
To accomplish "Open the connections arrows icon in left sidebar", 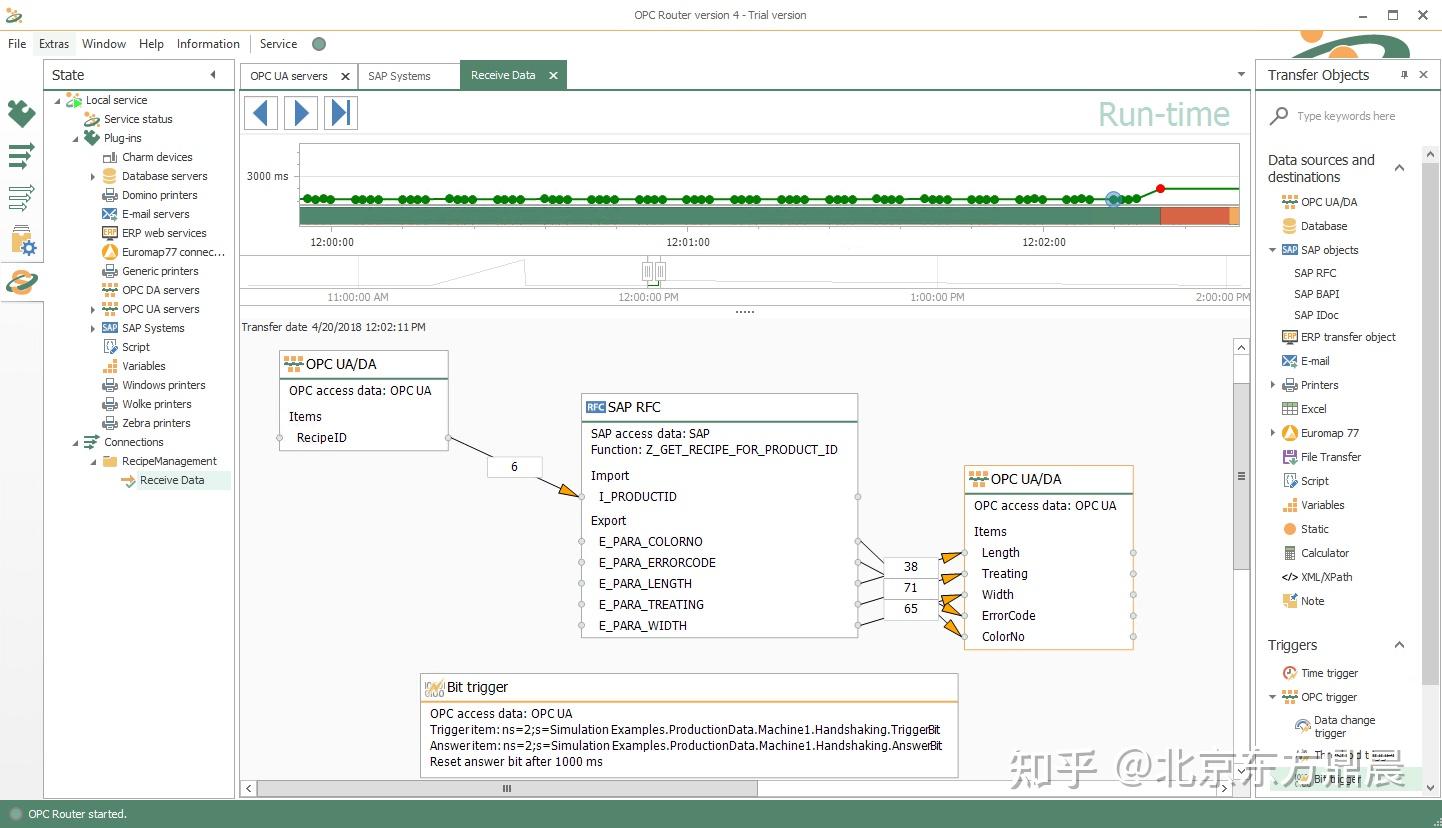I will tap(21, 155).
